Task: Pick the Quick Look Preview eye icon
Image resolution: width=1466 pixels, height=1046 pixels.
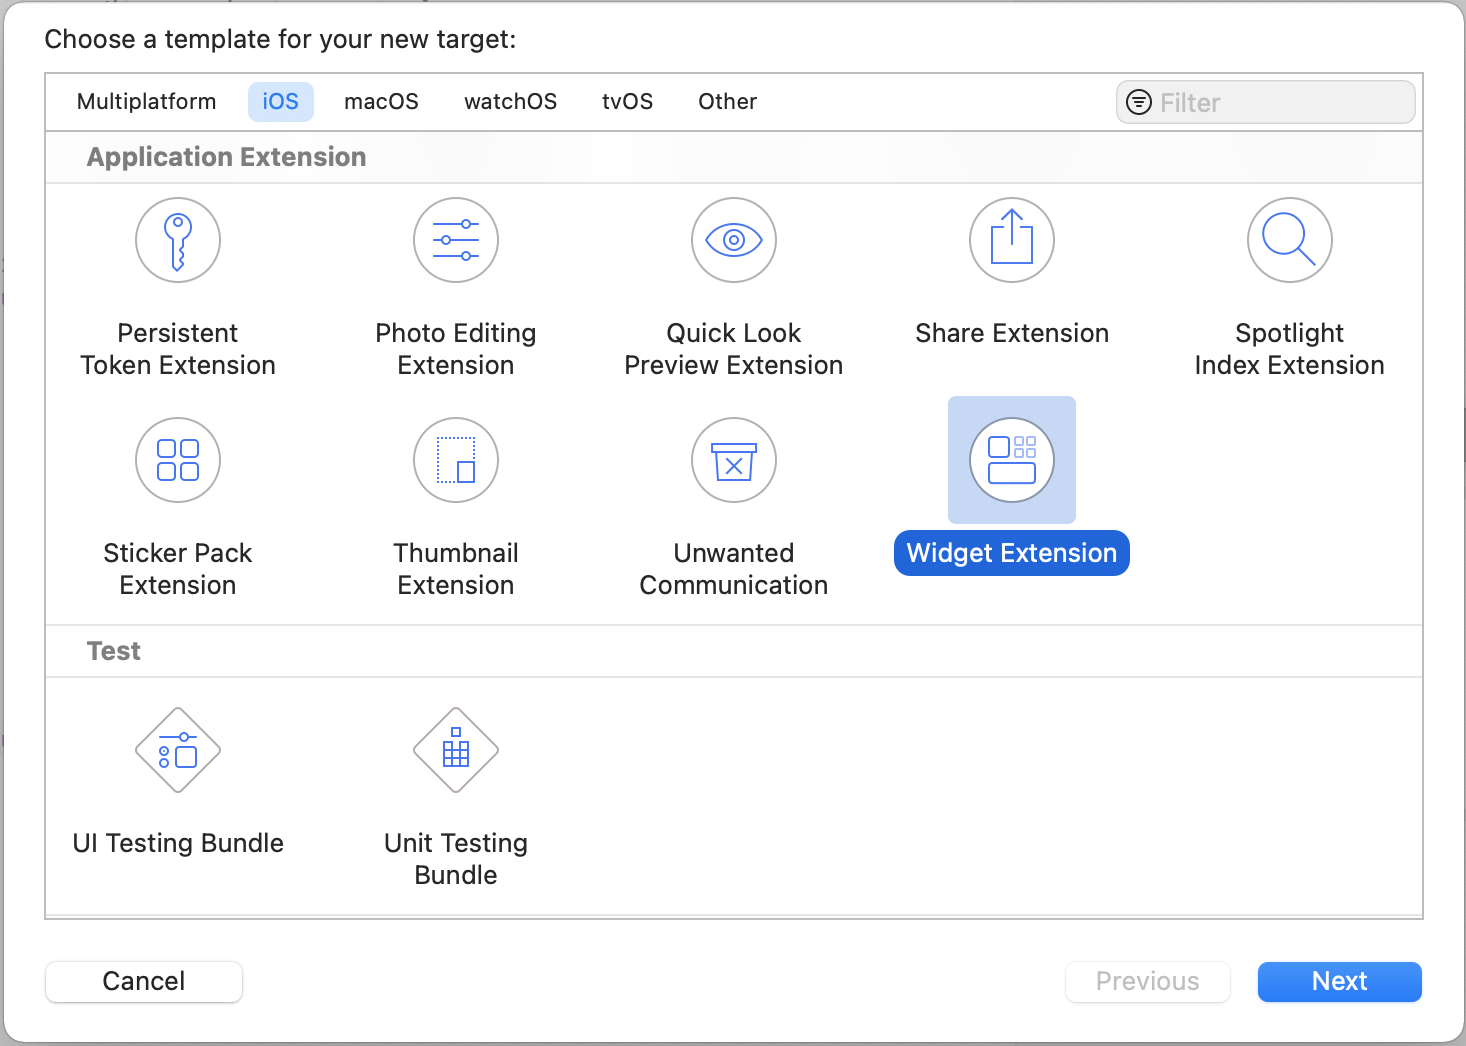Action: [x=734, y=240]
